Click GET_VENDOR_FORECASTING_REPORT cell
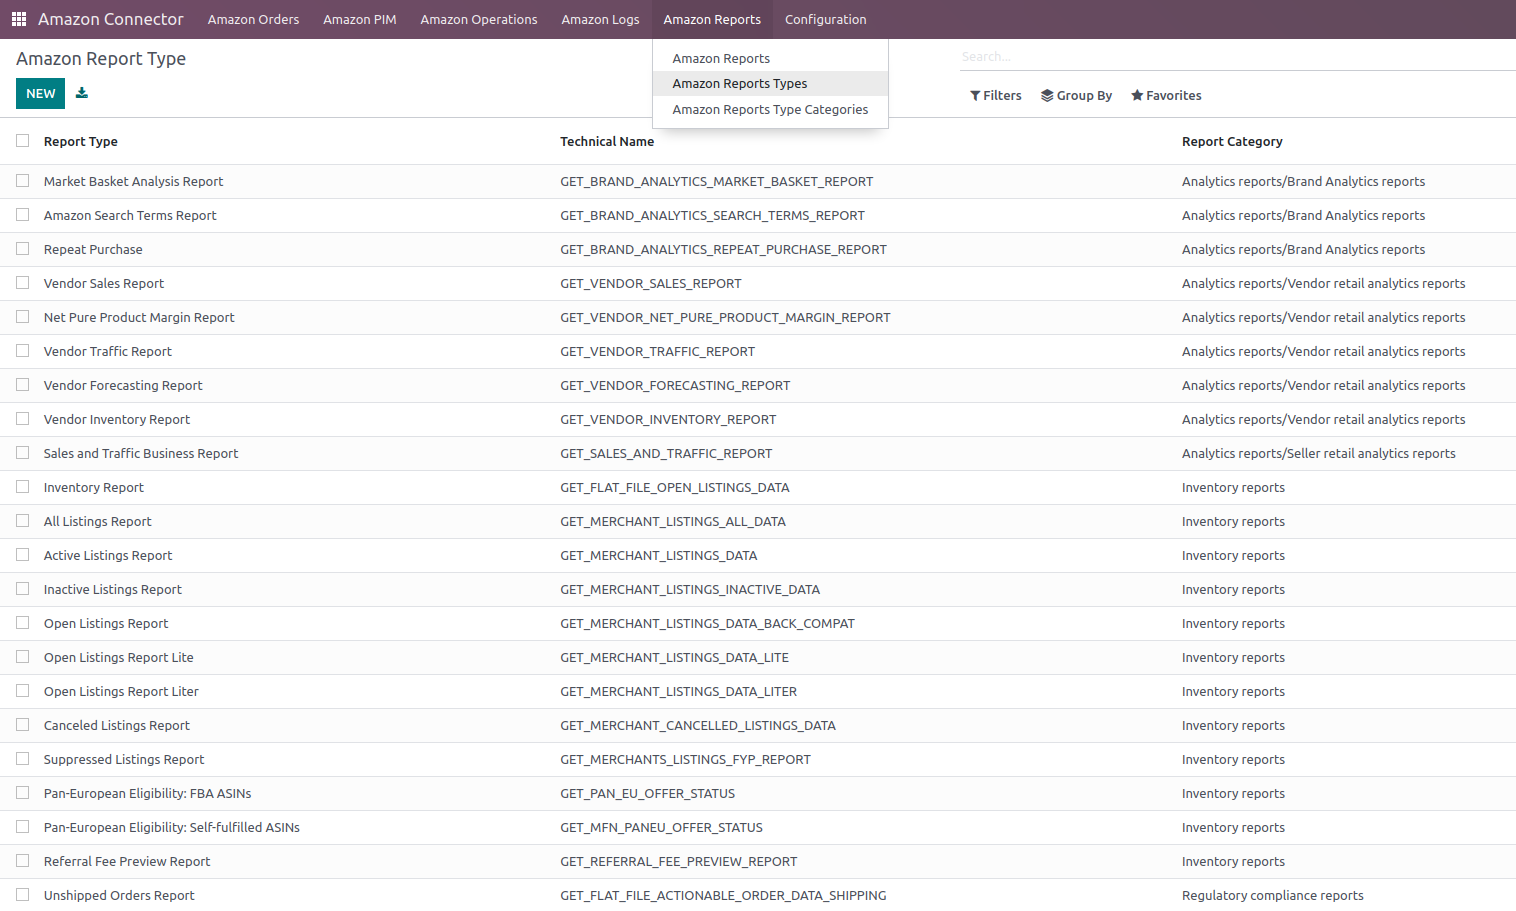This screenshot has width=1516, height=911. (675, 386)
